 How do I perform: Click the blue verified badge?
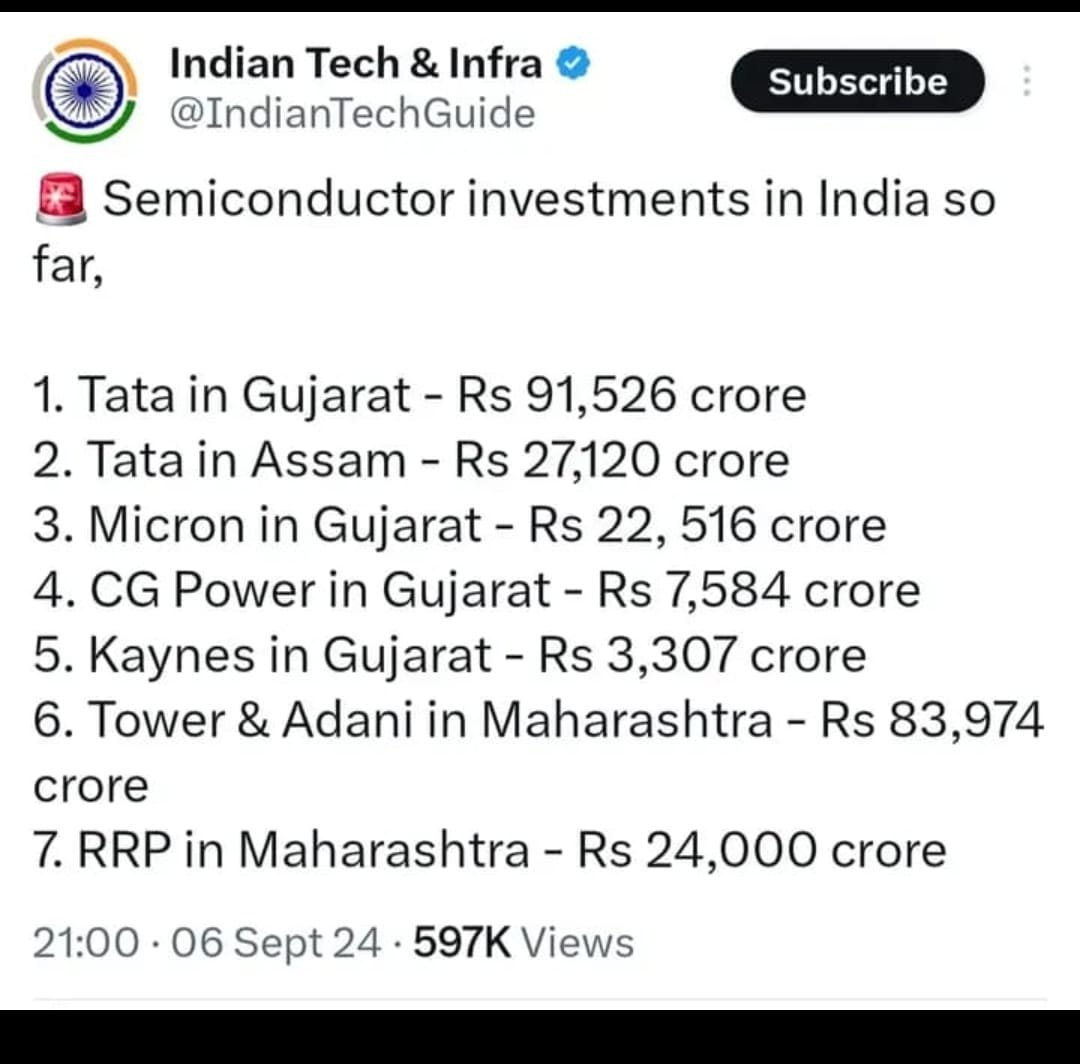pyautogui.click(x=573, y=63)
